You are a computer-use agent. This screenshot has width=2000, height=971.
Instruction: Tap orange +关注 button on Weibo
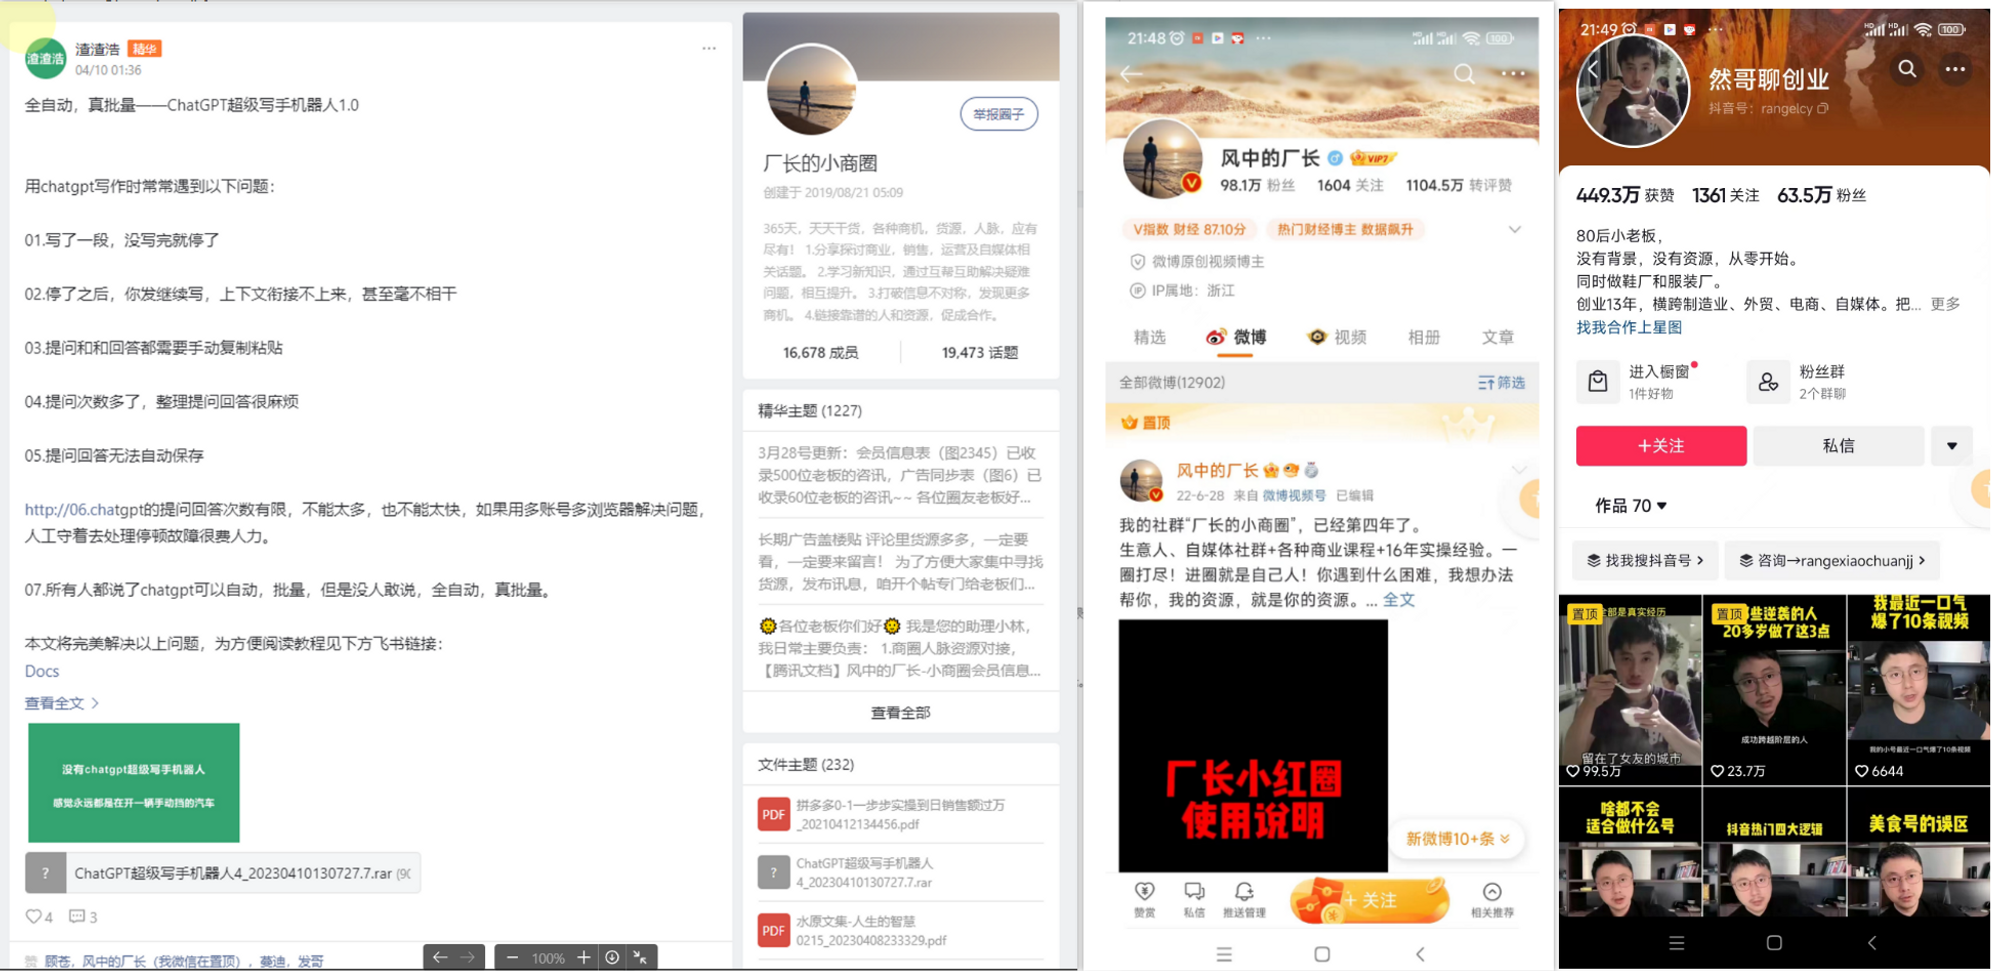pyautogui.click(x=1369, y=900)
